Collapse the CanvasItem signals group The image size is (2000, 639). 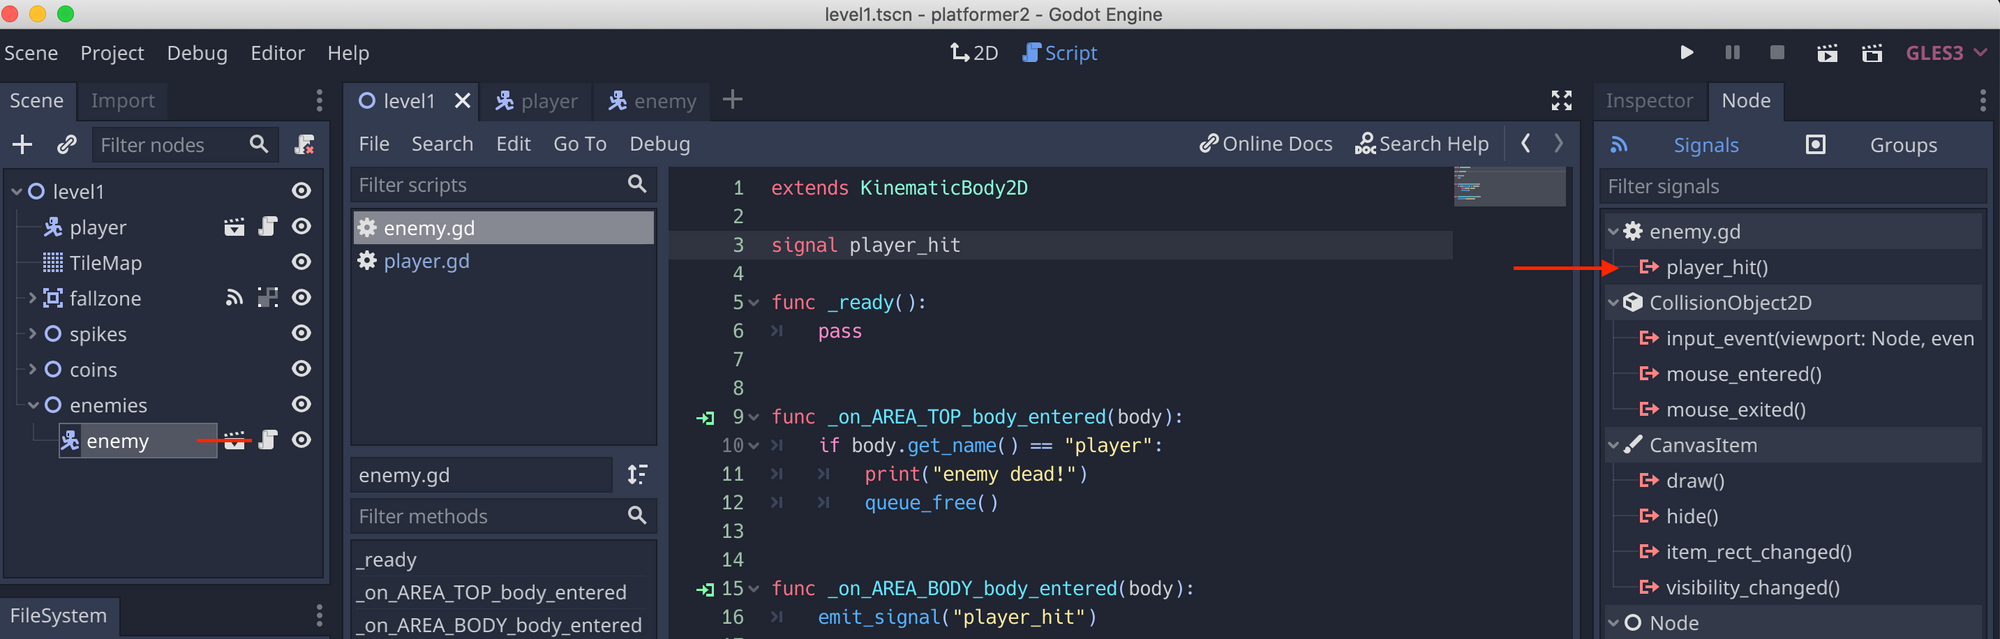pos(1613,446)
